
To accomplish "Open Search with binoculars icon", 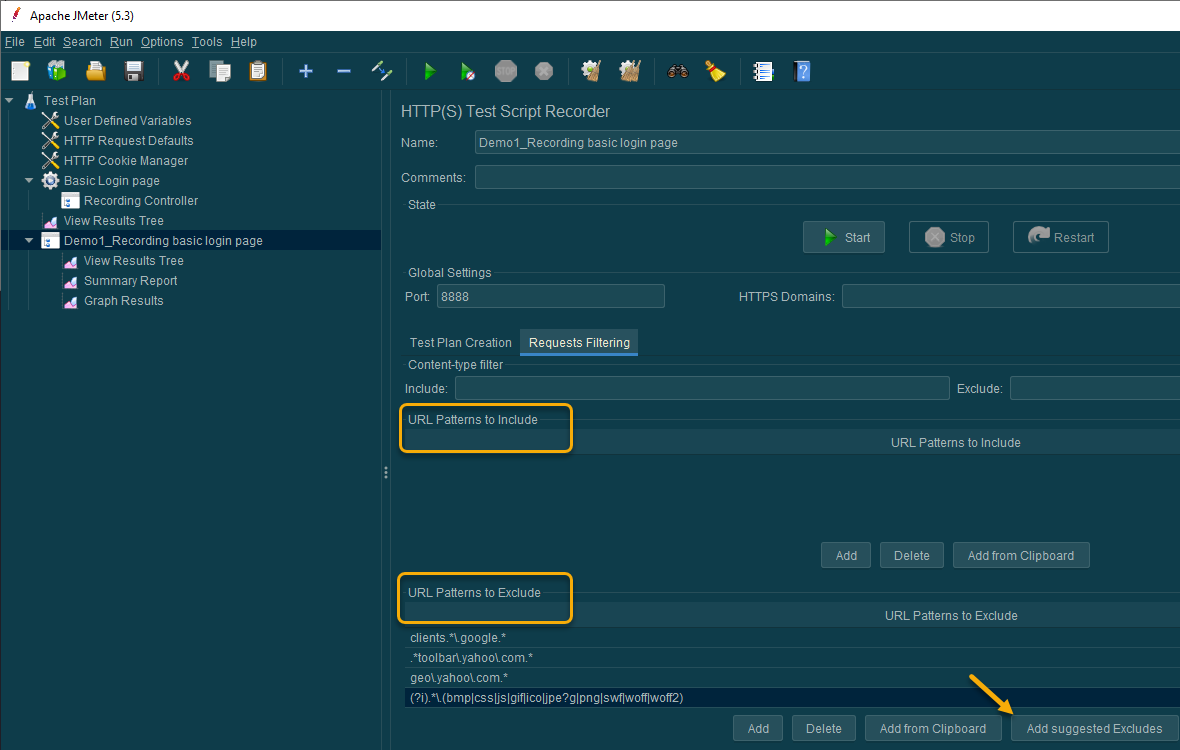I will point(678,71).
